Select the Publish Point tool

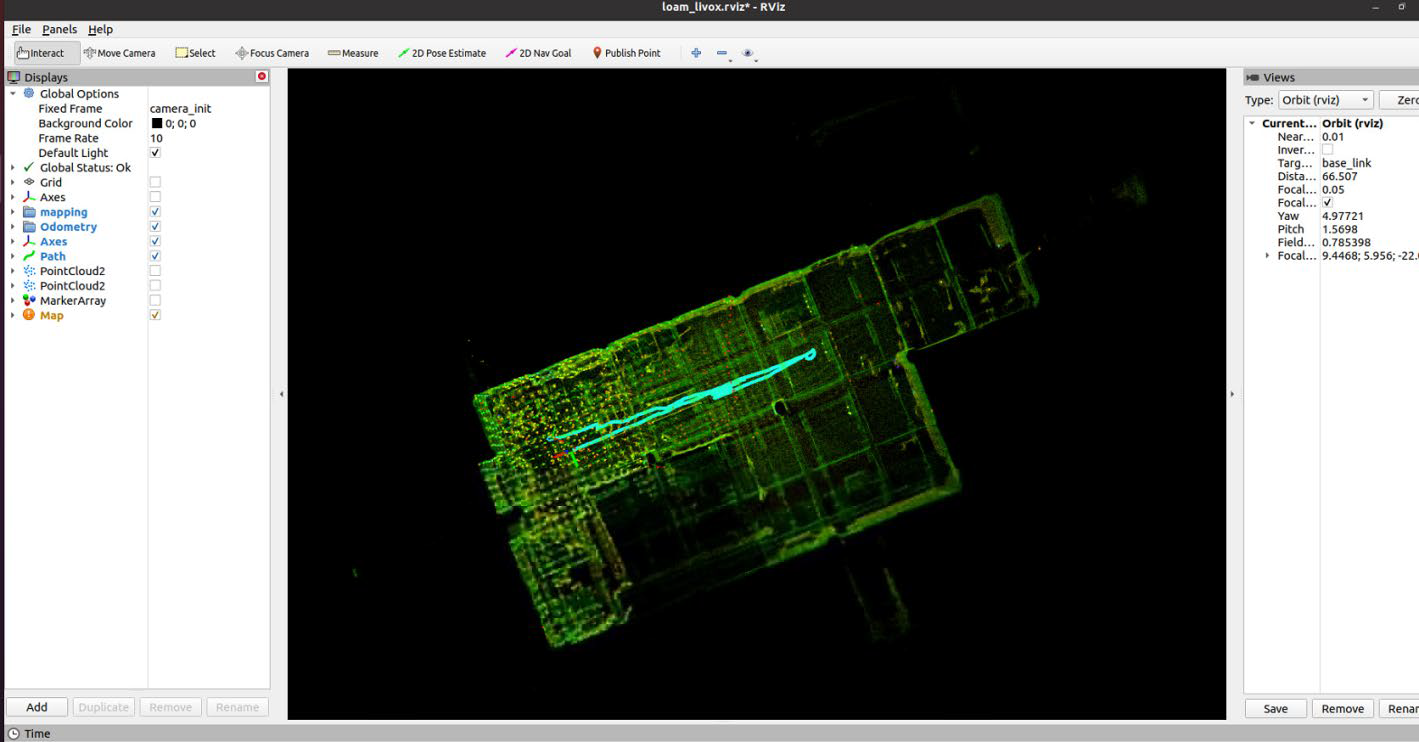click(x=627, y=53)
